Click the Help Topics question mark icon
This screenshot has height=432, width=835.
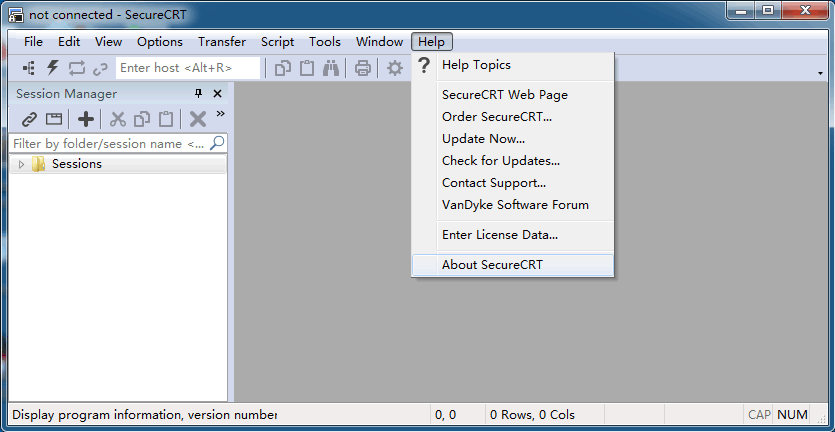pos(423,65)
